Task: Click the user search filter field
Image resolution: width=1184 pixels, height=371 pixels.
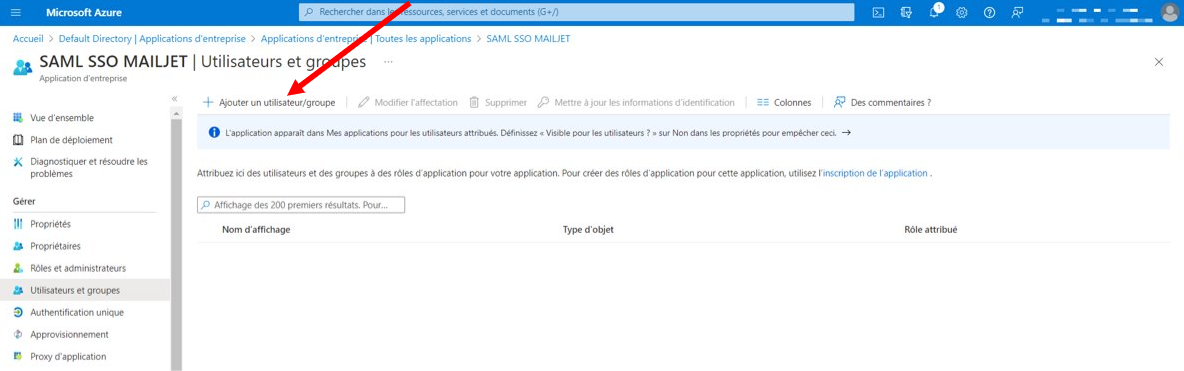Action: click(301, 205)
